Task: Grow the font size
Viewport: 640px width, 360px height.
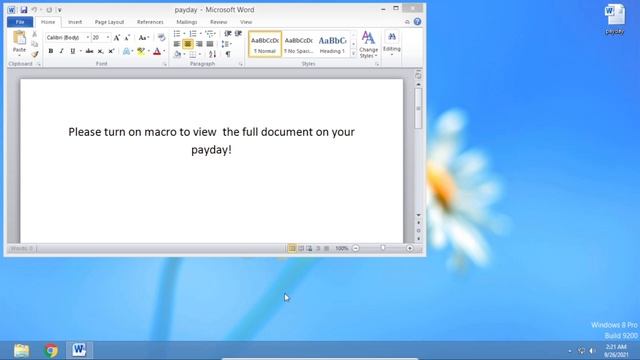Action: click(x=117, y=38)
